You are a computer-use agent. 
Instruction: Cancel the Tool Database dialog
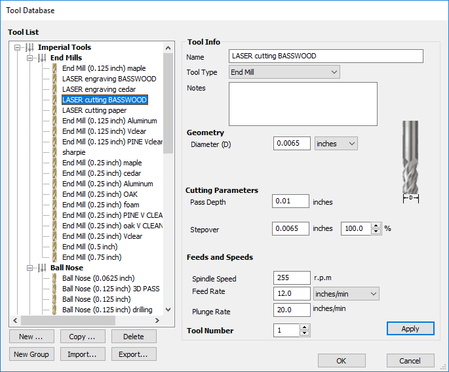(x=410, y=361)
